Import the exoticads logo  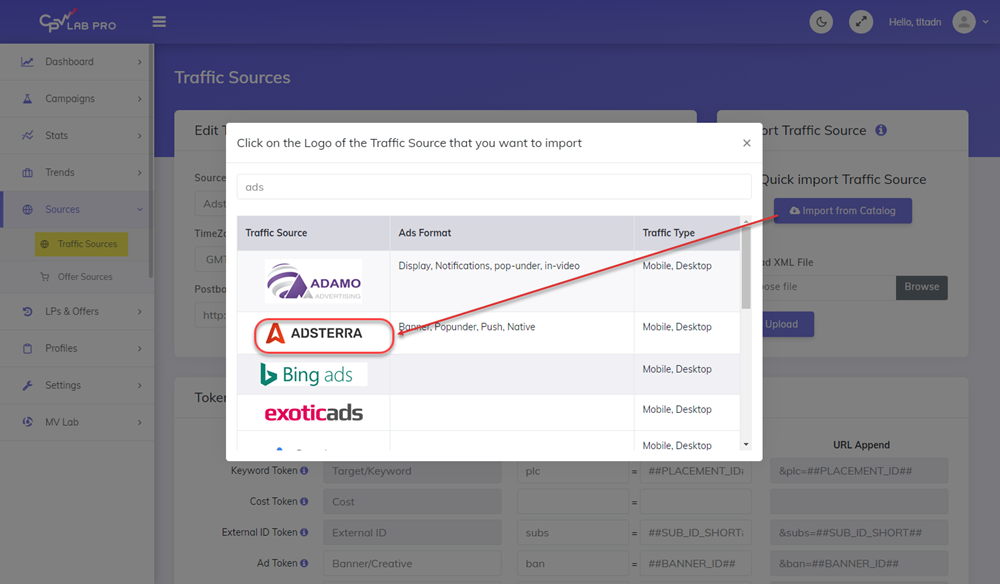click(313, 413)
